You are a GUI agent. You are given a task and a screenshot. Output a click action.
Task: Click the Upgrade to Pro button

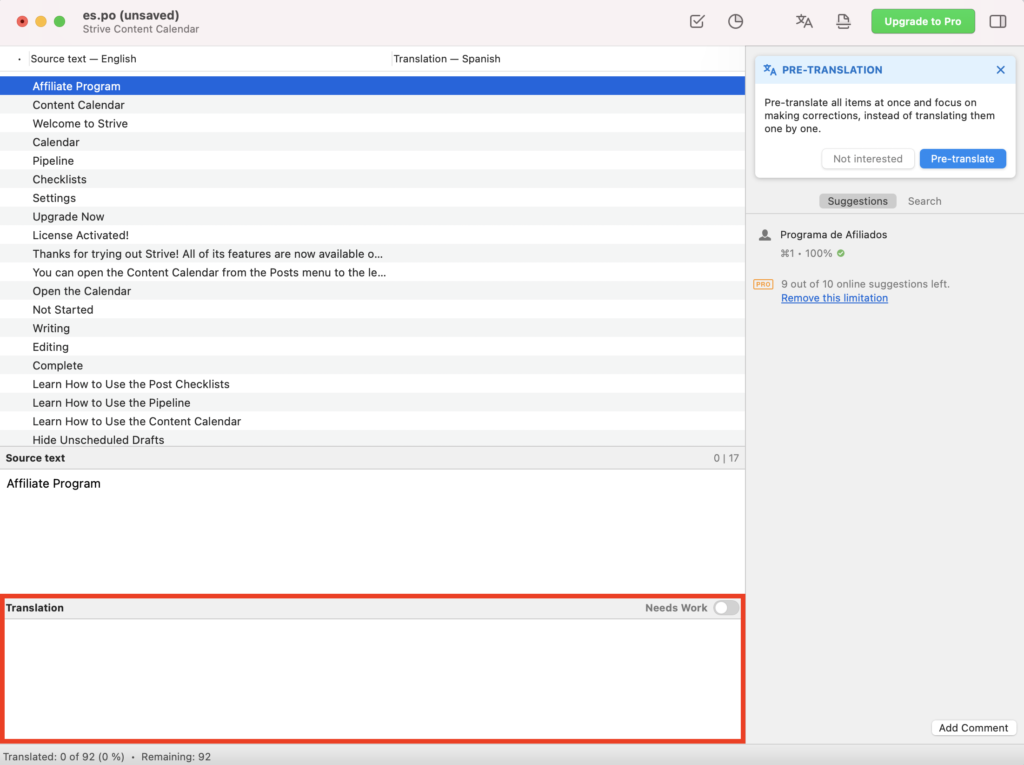[923, 22]
